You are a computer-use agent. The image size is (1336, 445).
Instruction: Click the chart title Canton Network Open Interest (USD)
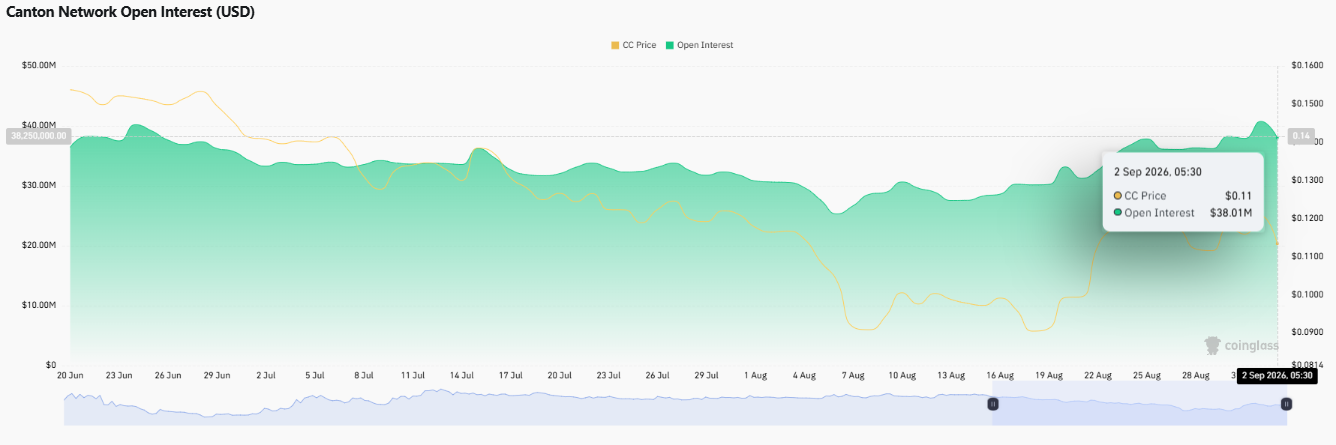(130, 13)
